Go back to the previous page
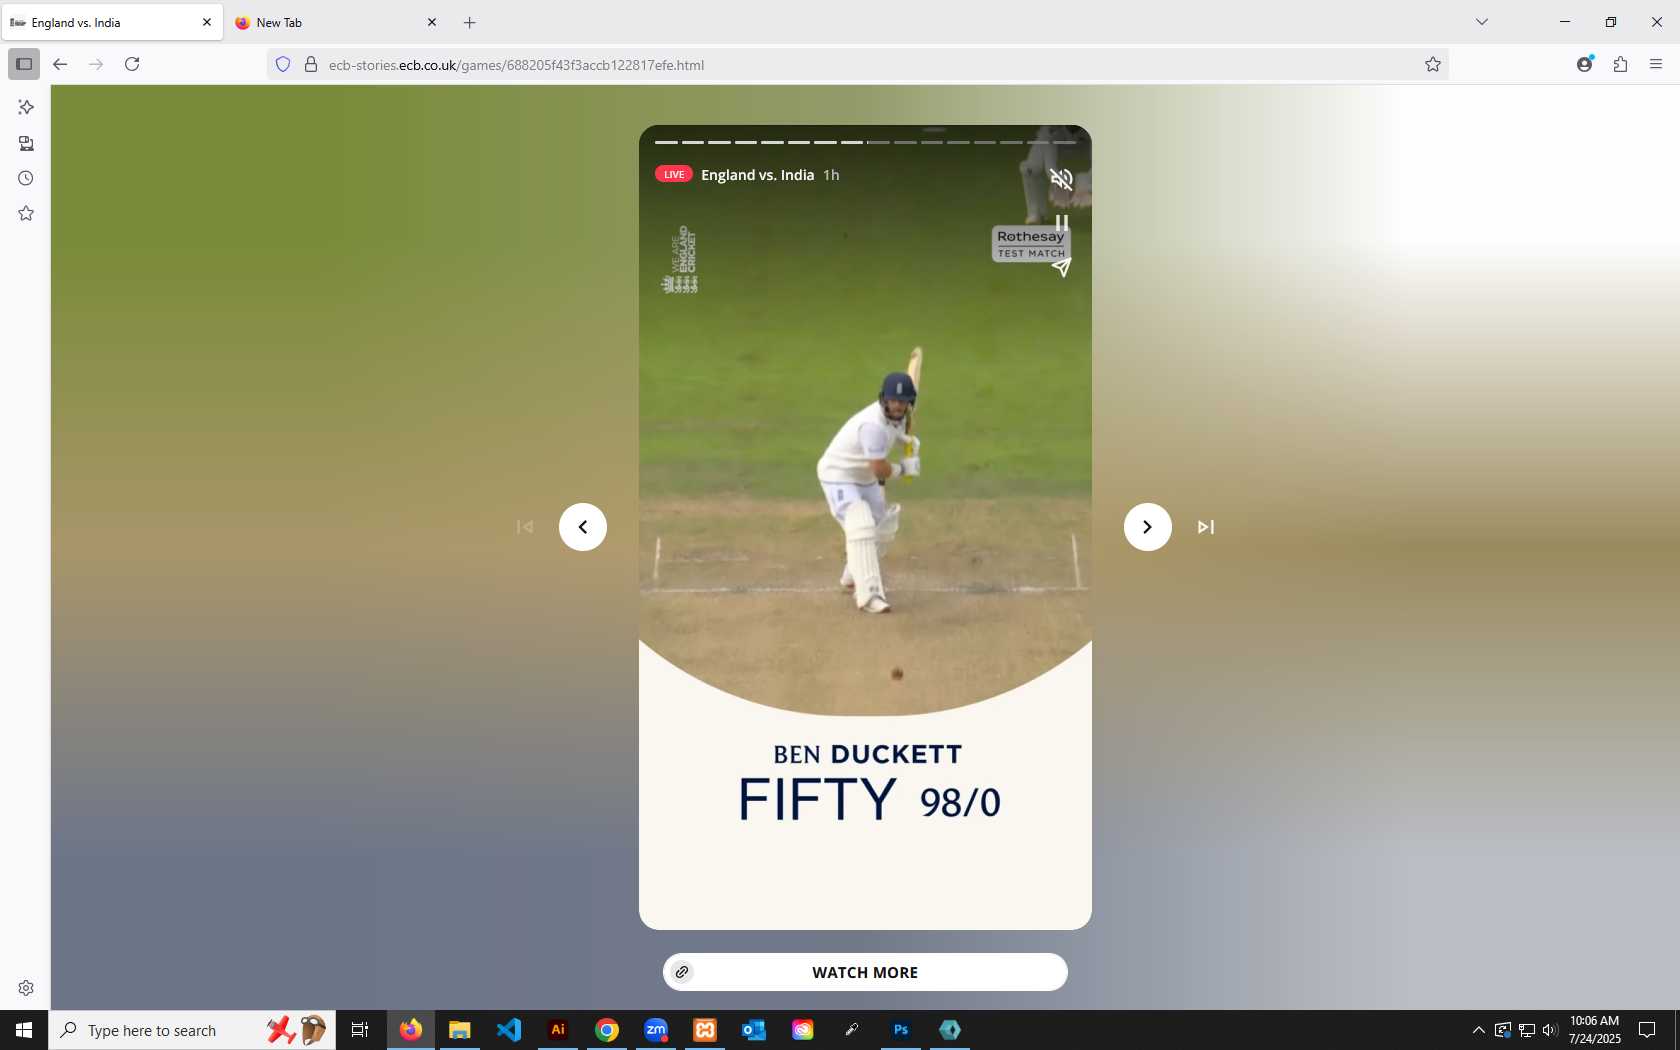This screenshot has height=1050, width=1680. [60, 64]
